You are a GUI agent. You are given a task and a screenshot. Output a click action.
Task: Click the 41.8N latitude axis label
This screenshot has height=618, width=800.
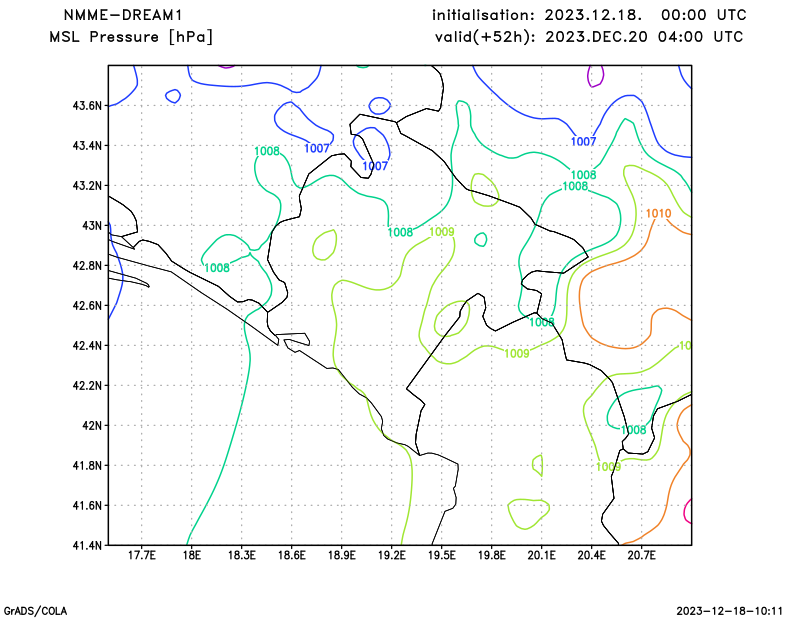pyautogui.click(x=87, y=465)
